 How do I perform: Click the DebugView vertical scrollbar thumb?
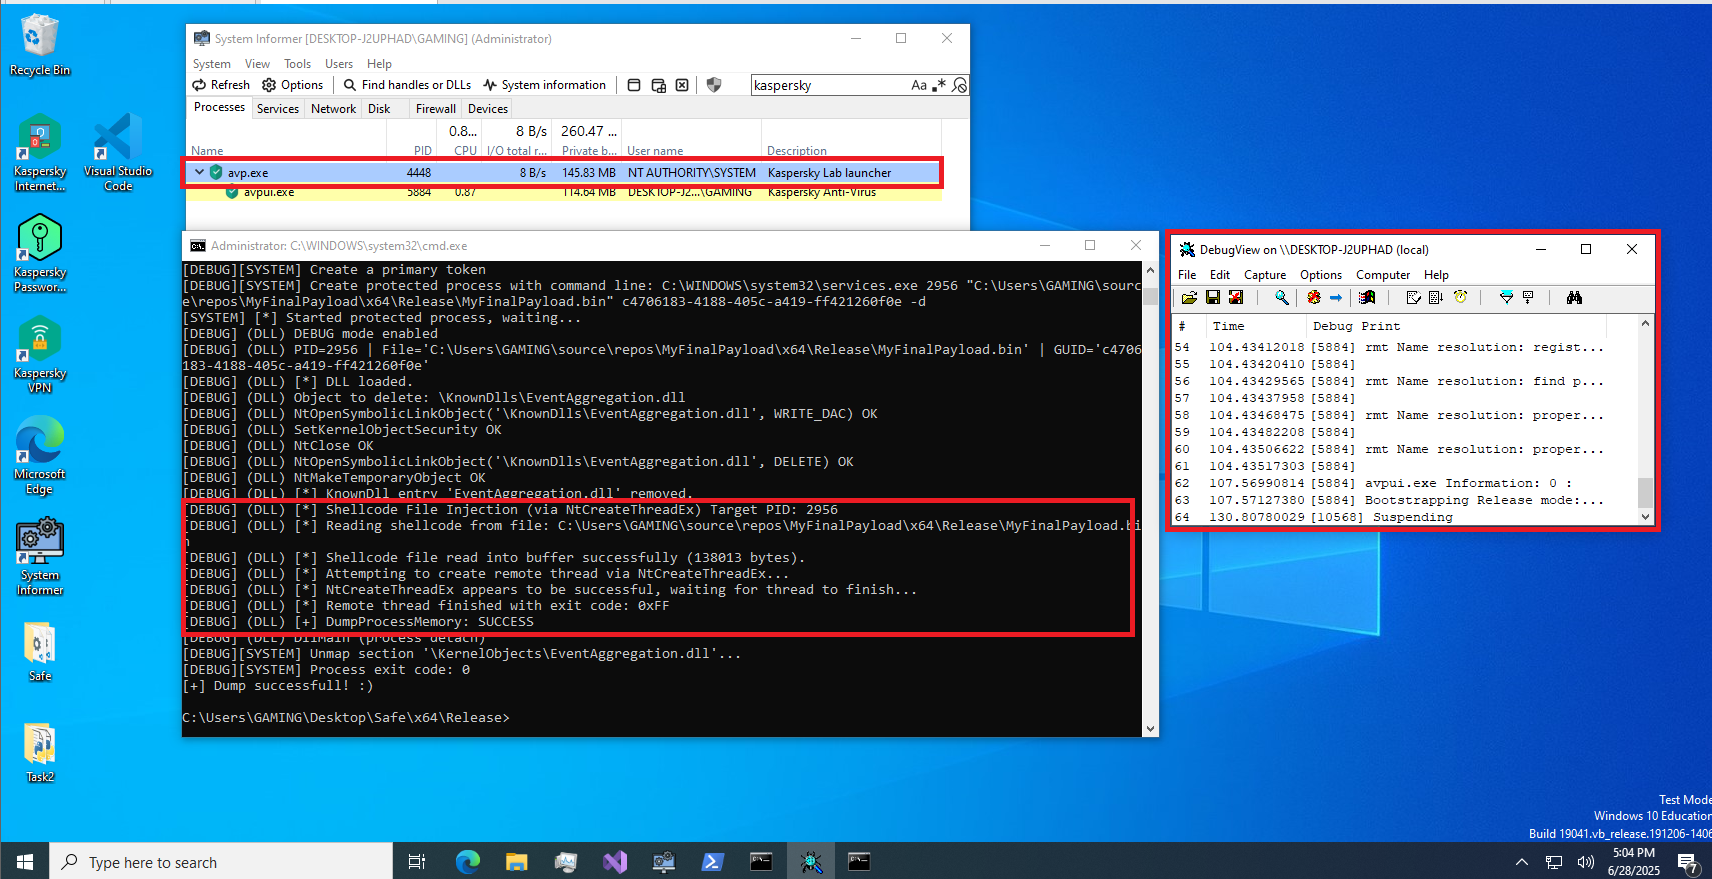1645,493
